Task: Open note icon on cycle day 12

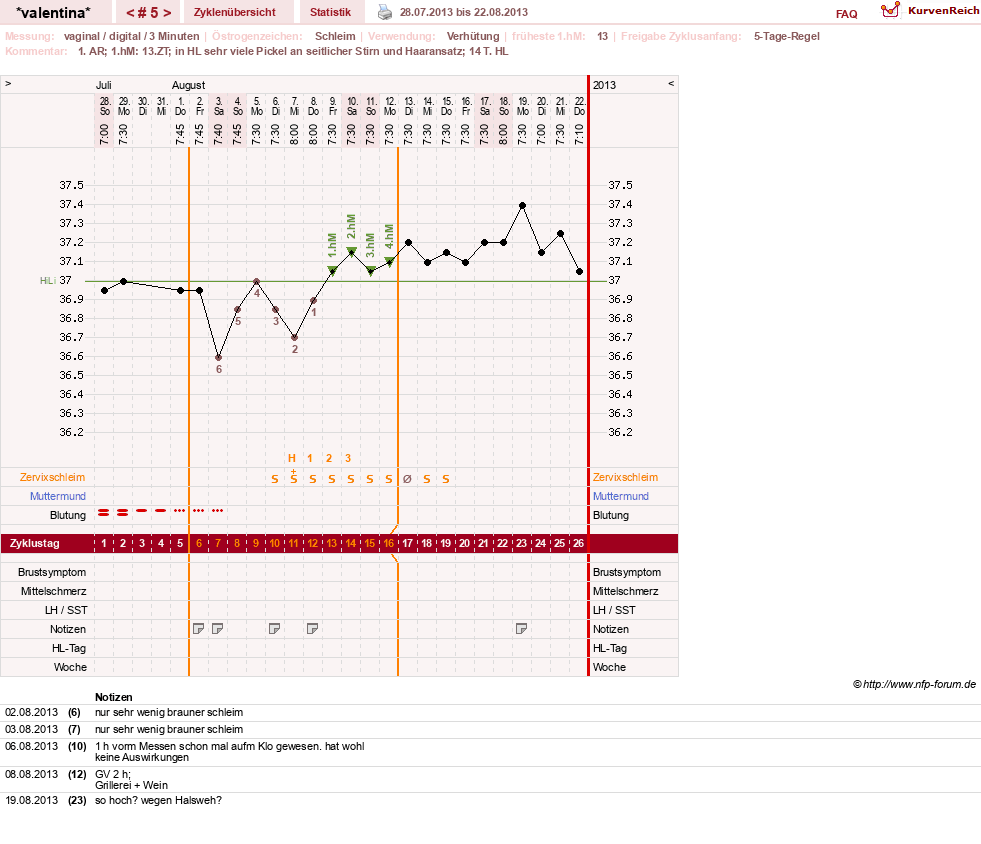Action: point(312,629)
